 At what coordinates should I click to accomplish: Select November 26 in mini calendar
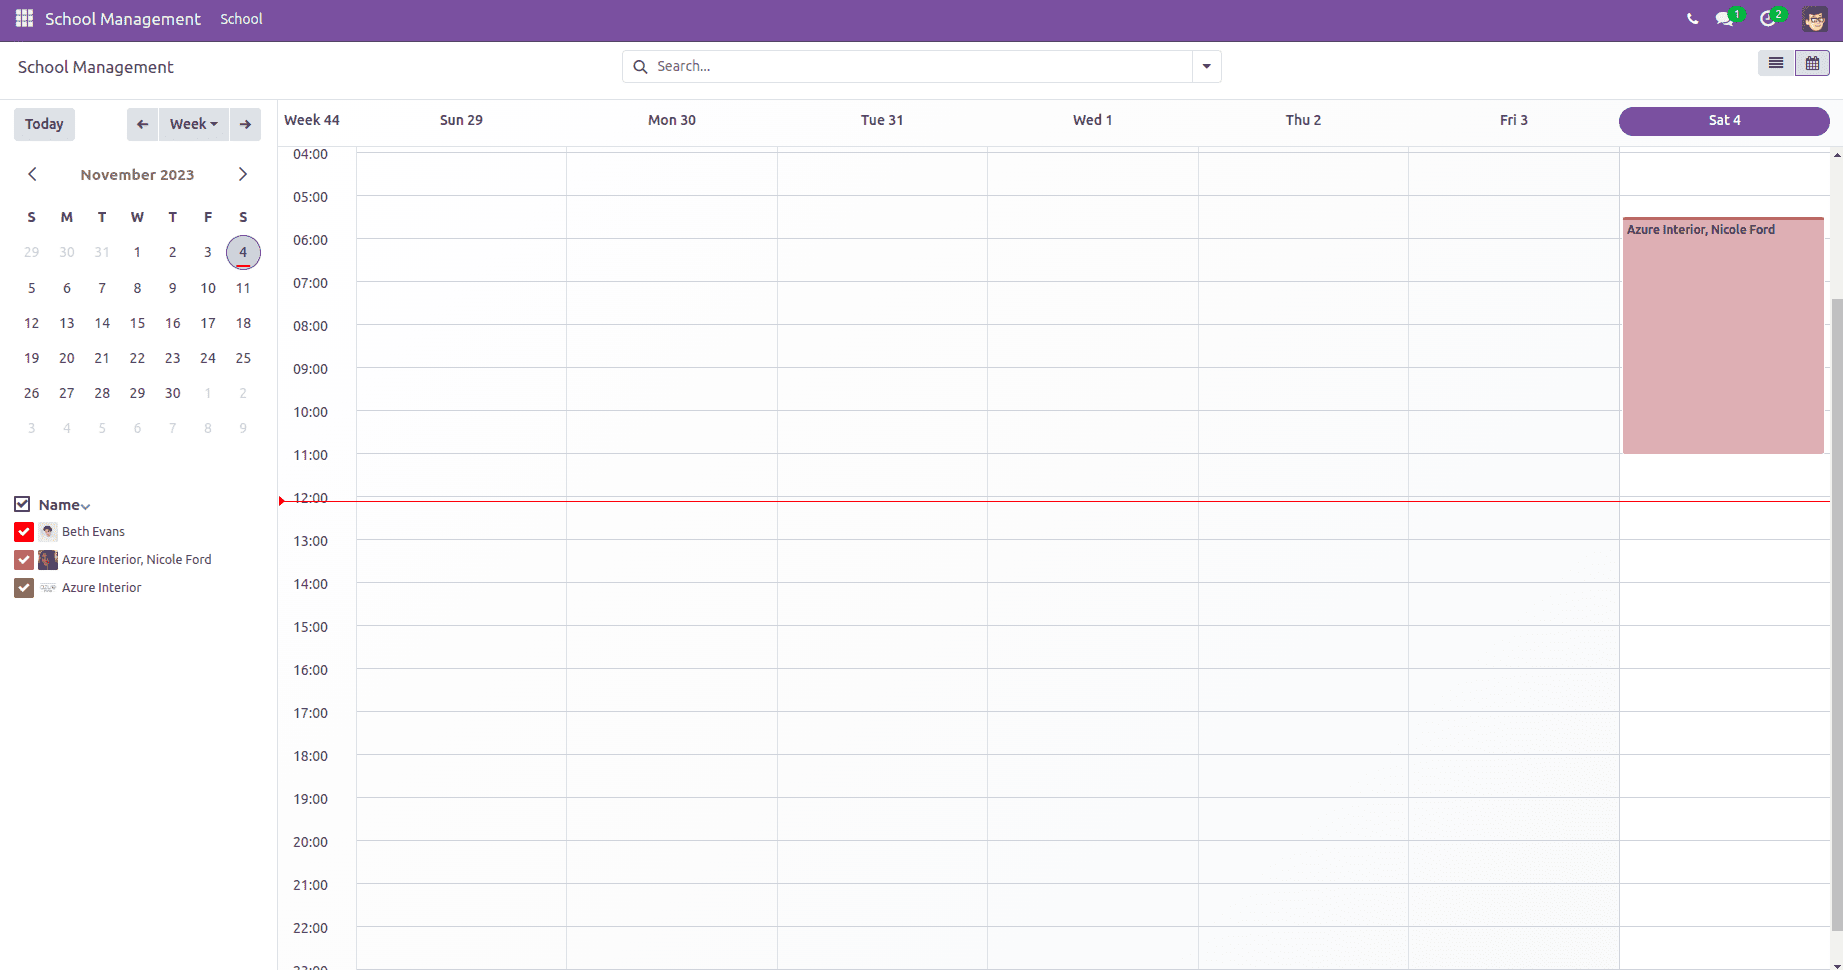pyautogui.click(x=32, y=393)
